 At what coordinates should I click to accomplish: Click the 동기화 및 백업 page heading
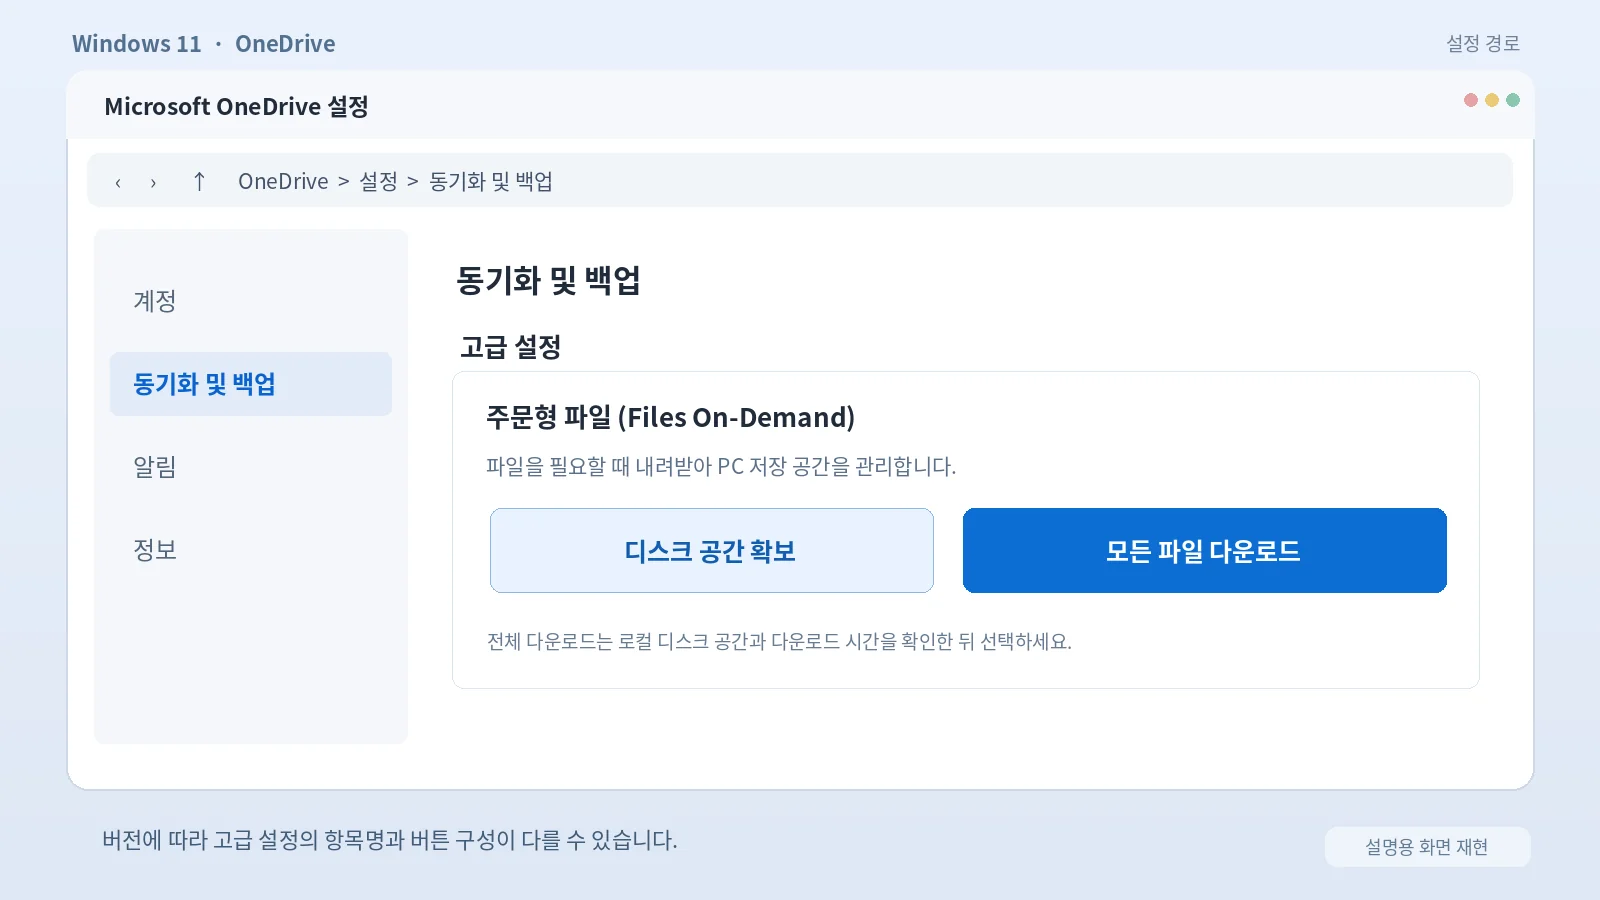pos(549,280)
